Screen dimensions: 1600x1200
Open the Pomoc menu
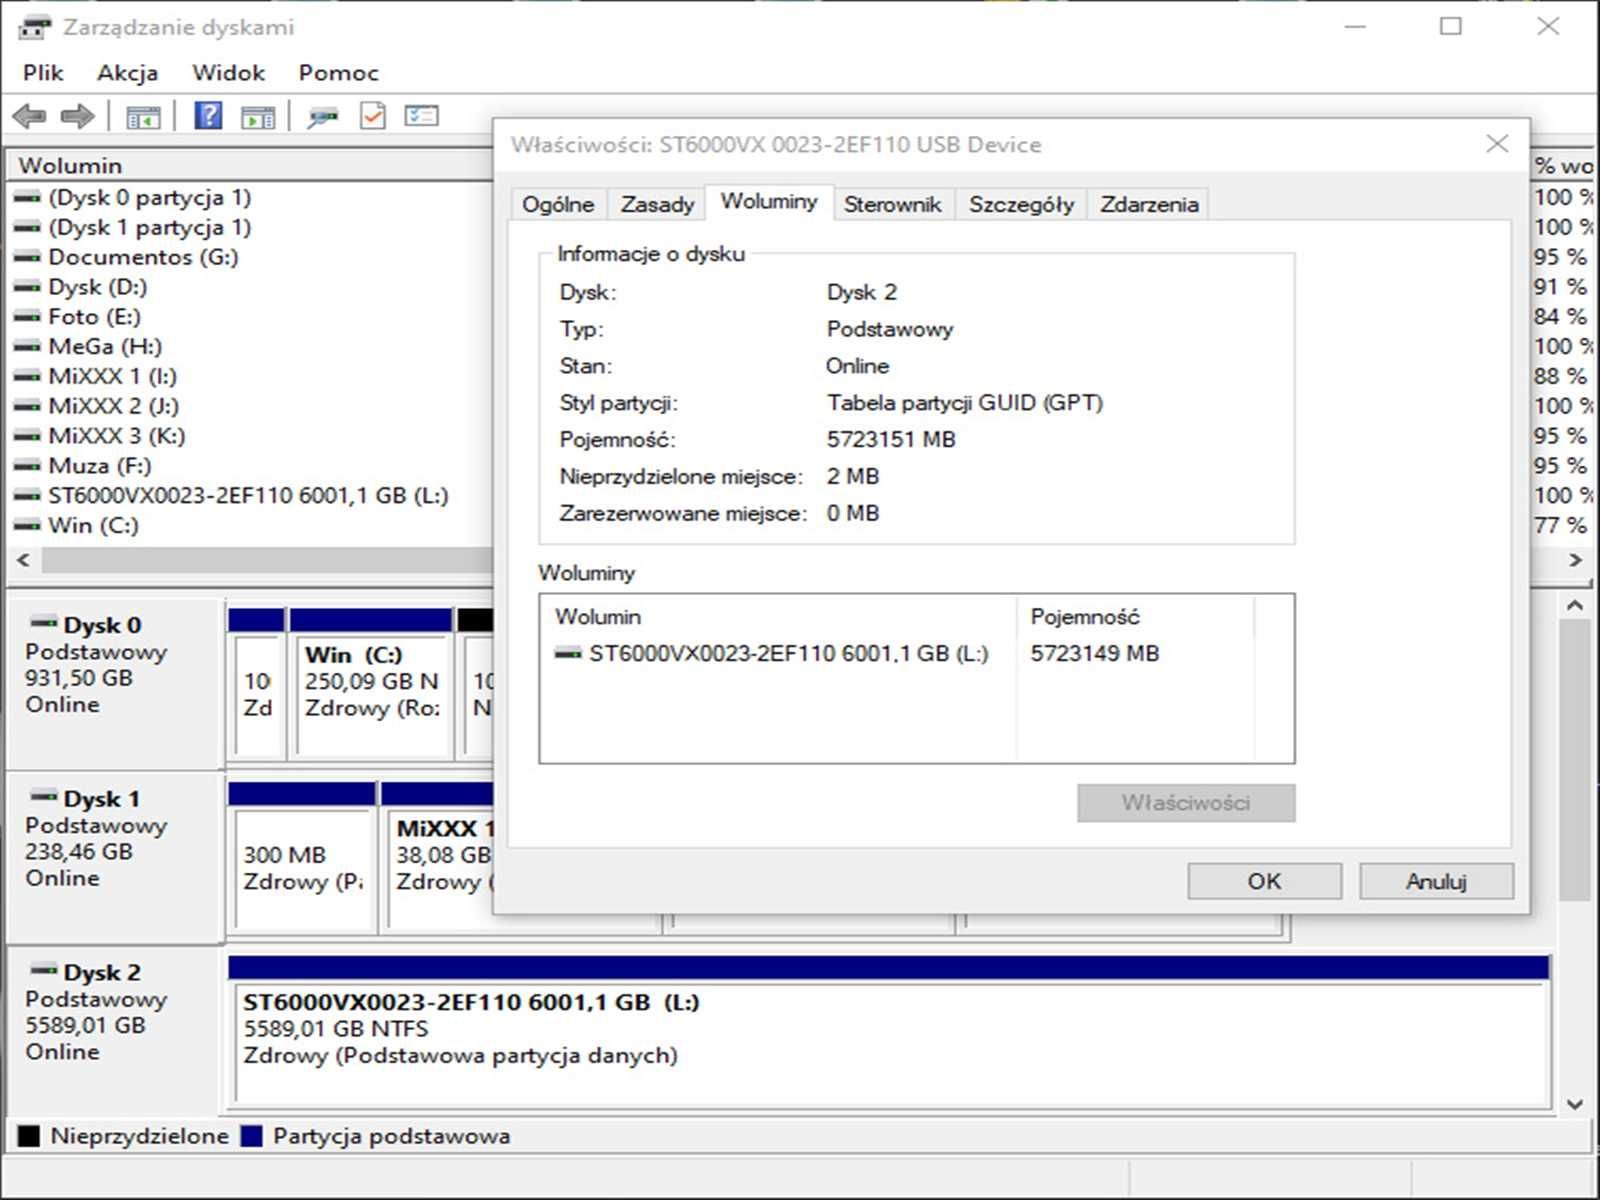tap(338, 73)
